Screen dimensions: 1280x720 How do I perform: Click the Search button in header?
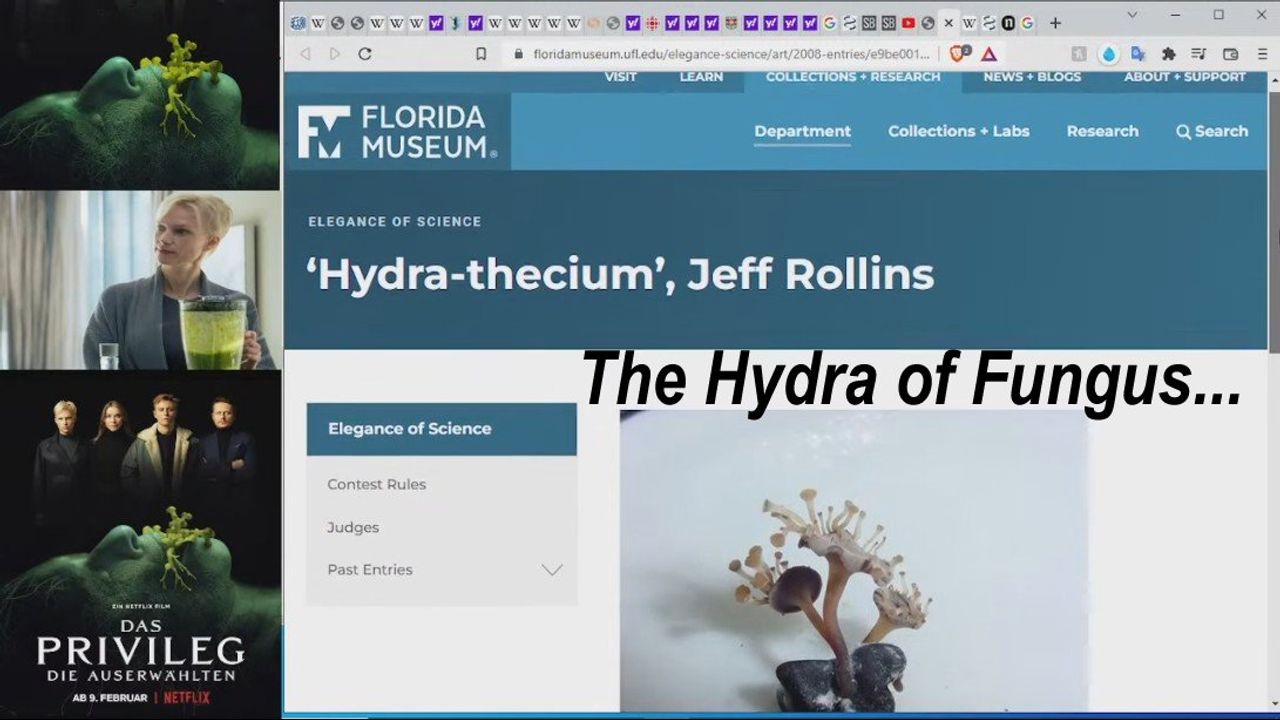click(x=1212, y=131)
